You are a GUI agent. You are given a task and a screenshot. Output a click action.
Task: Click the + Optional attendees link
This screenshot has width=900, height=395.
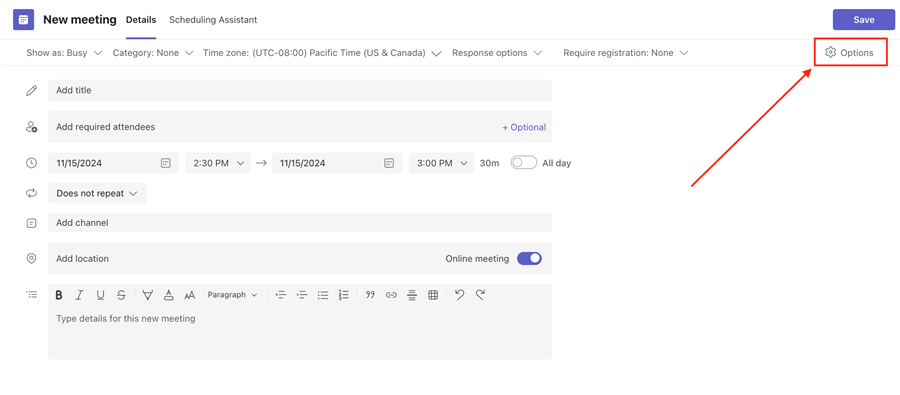[524, 127]
